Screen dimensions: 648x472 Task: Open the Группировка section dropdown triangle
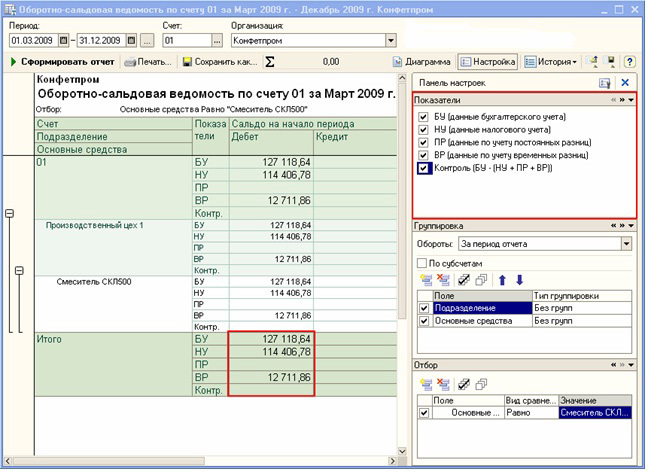(x=631, y=226)
